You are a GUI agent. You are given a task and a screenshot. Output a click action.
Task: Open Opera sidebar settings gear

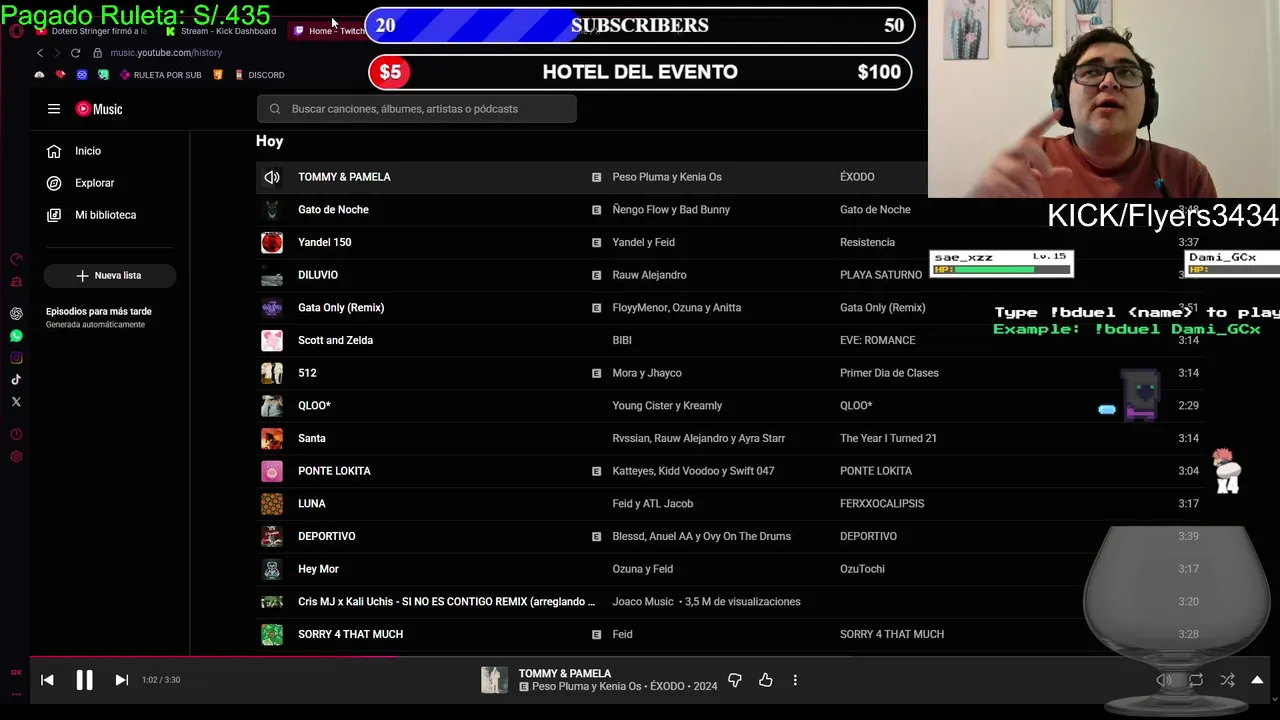click(x=16, y=457)
